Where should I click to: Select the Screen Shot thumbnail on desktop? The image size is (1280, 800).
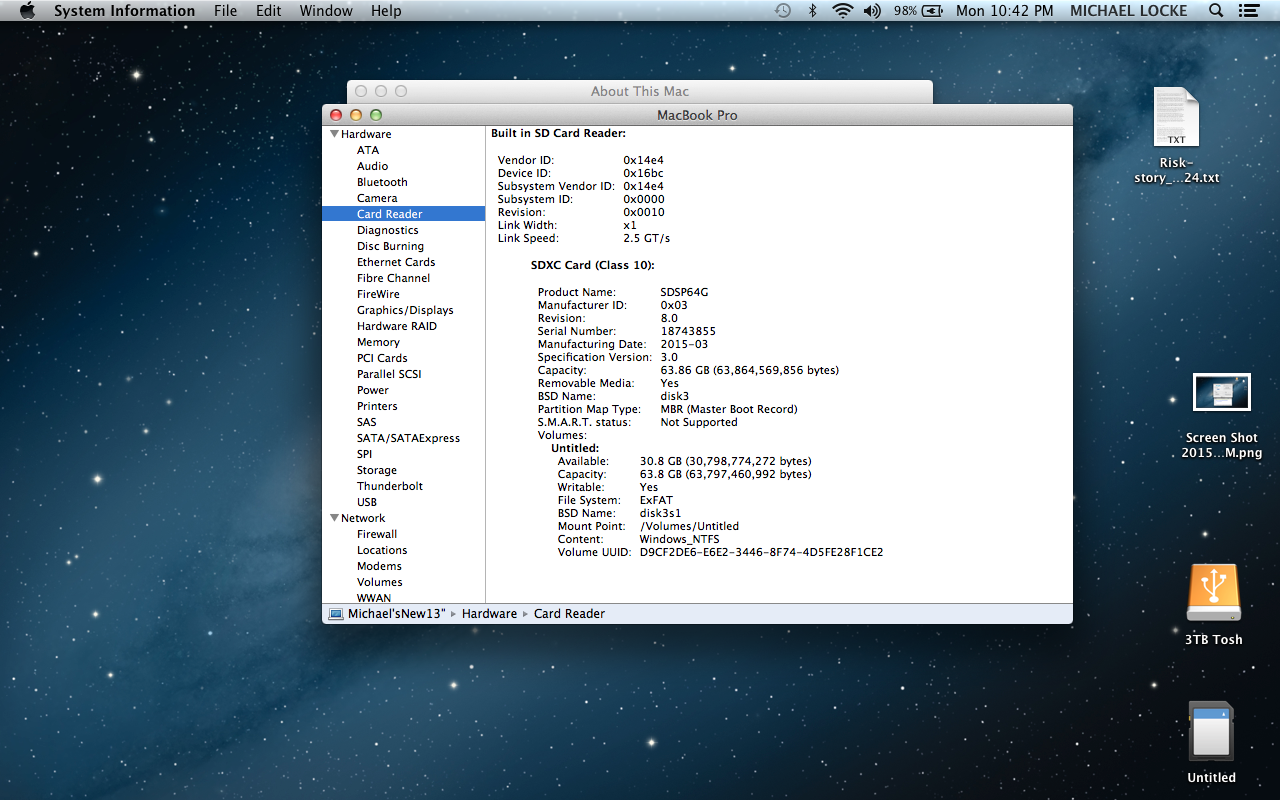[x=1221, y=393]
